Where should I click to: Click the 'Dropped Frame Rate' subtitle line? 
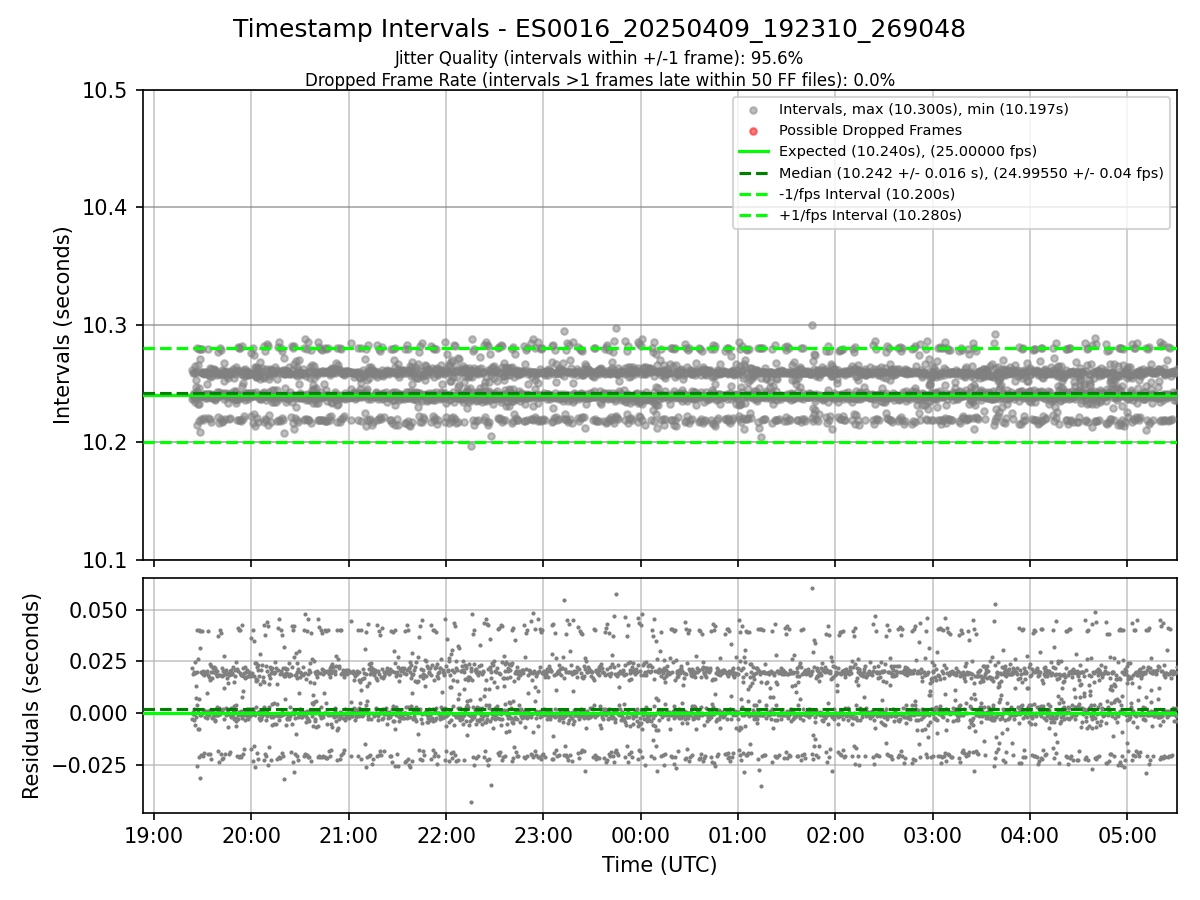pyautogui.click(x=599, y=80)
